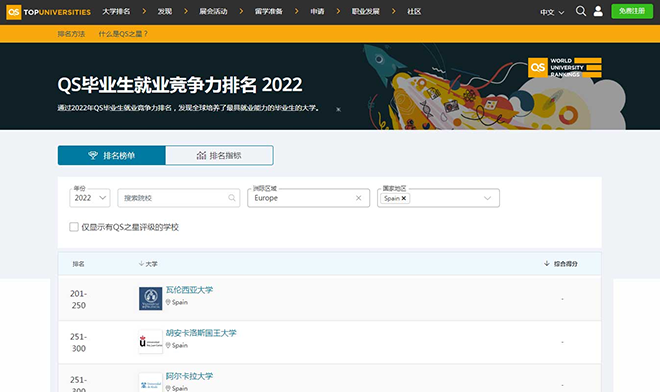Expand arrow next to 展会活动
The height and width of the screenshot is (392, 660).
pyautogui.click(x=241, y=11)
